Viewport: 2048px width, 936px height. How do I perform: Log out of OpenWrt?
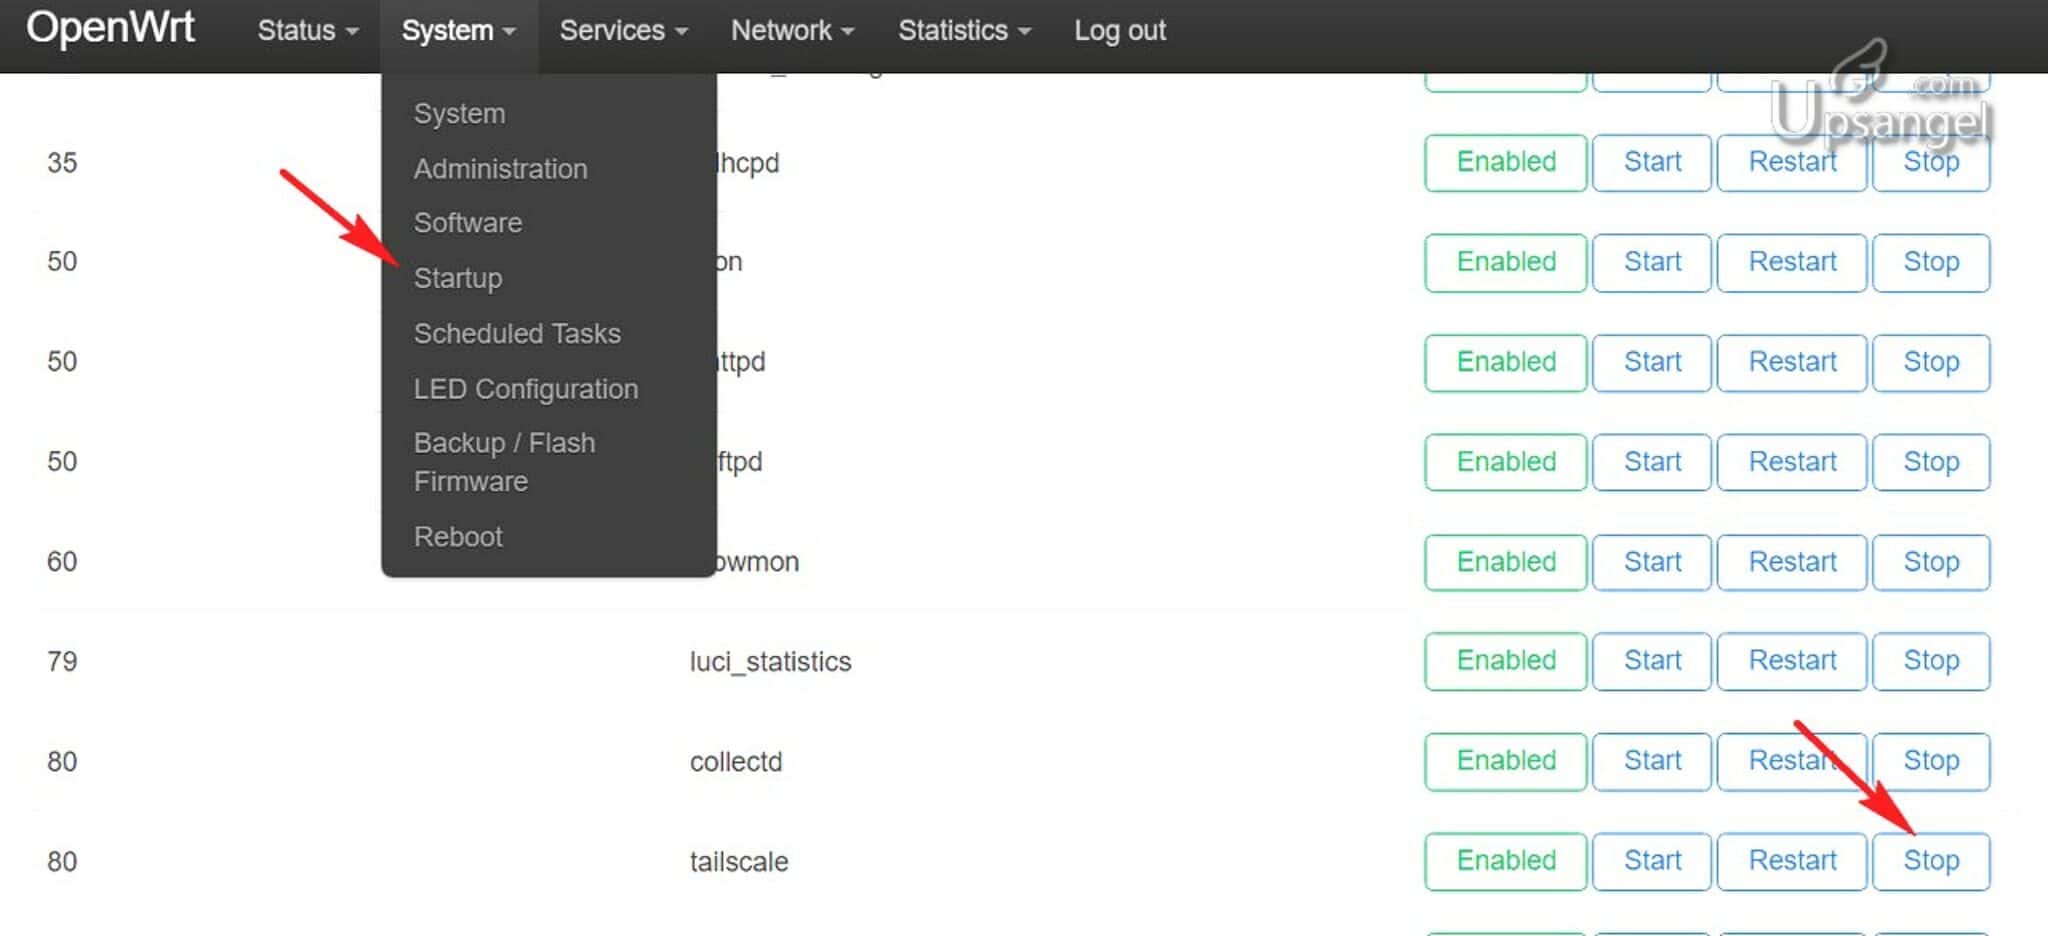[x=1119, y=30]
